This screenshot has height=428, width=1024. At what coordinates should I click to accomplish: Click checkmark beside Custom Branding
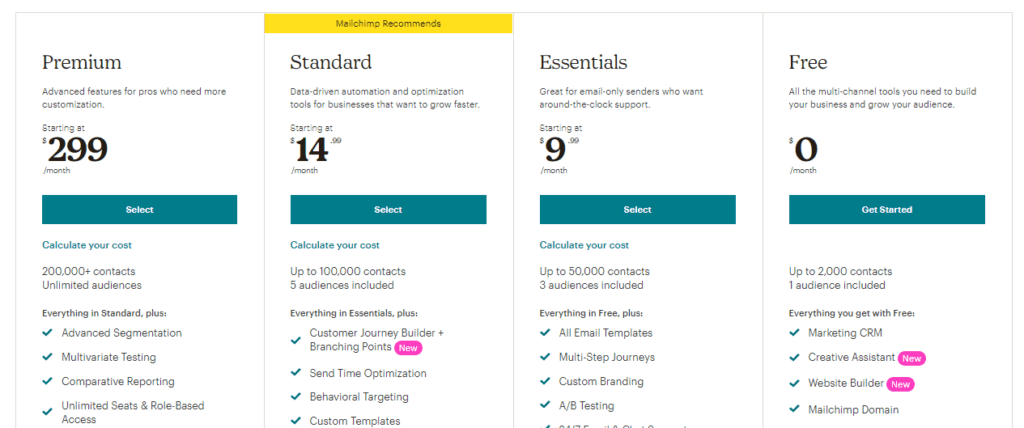pos(545,381)
